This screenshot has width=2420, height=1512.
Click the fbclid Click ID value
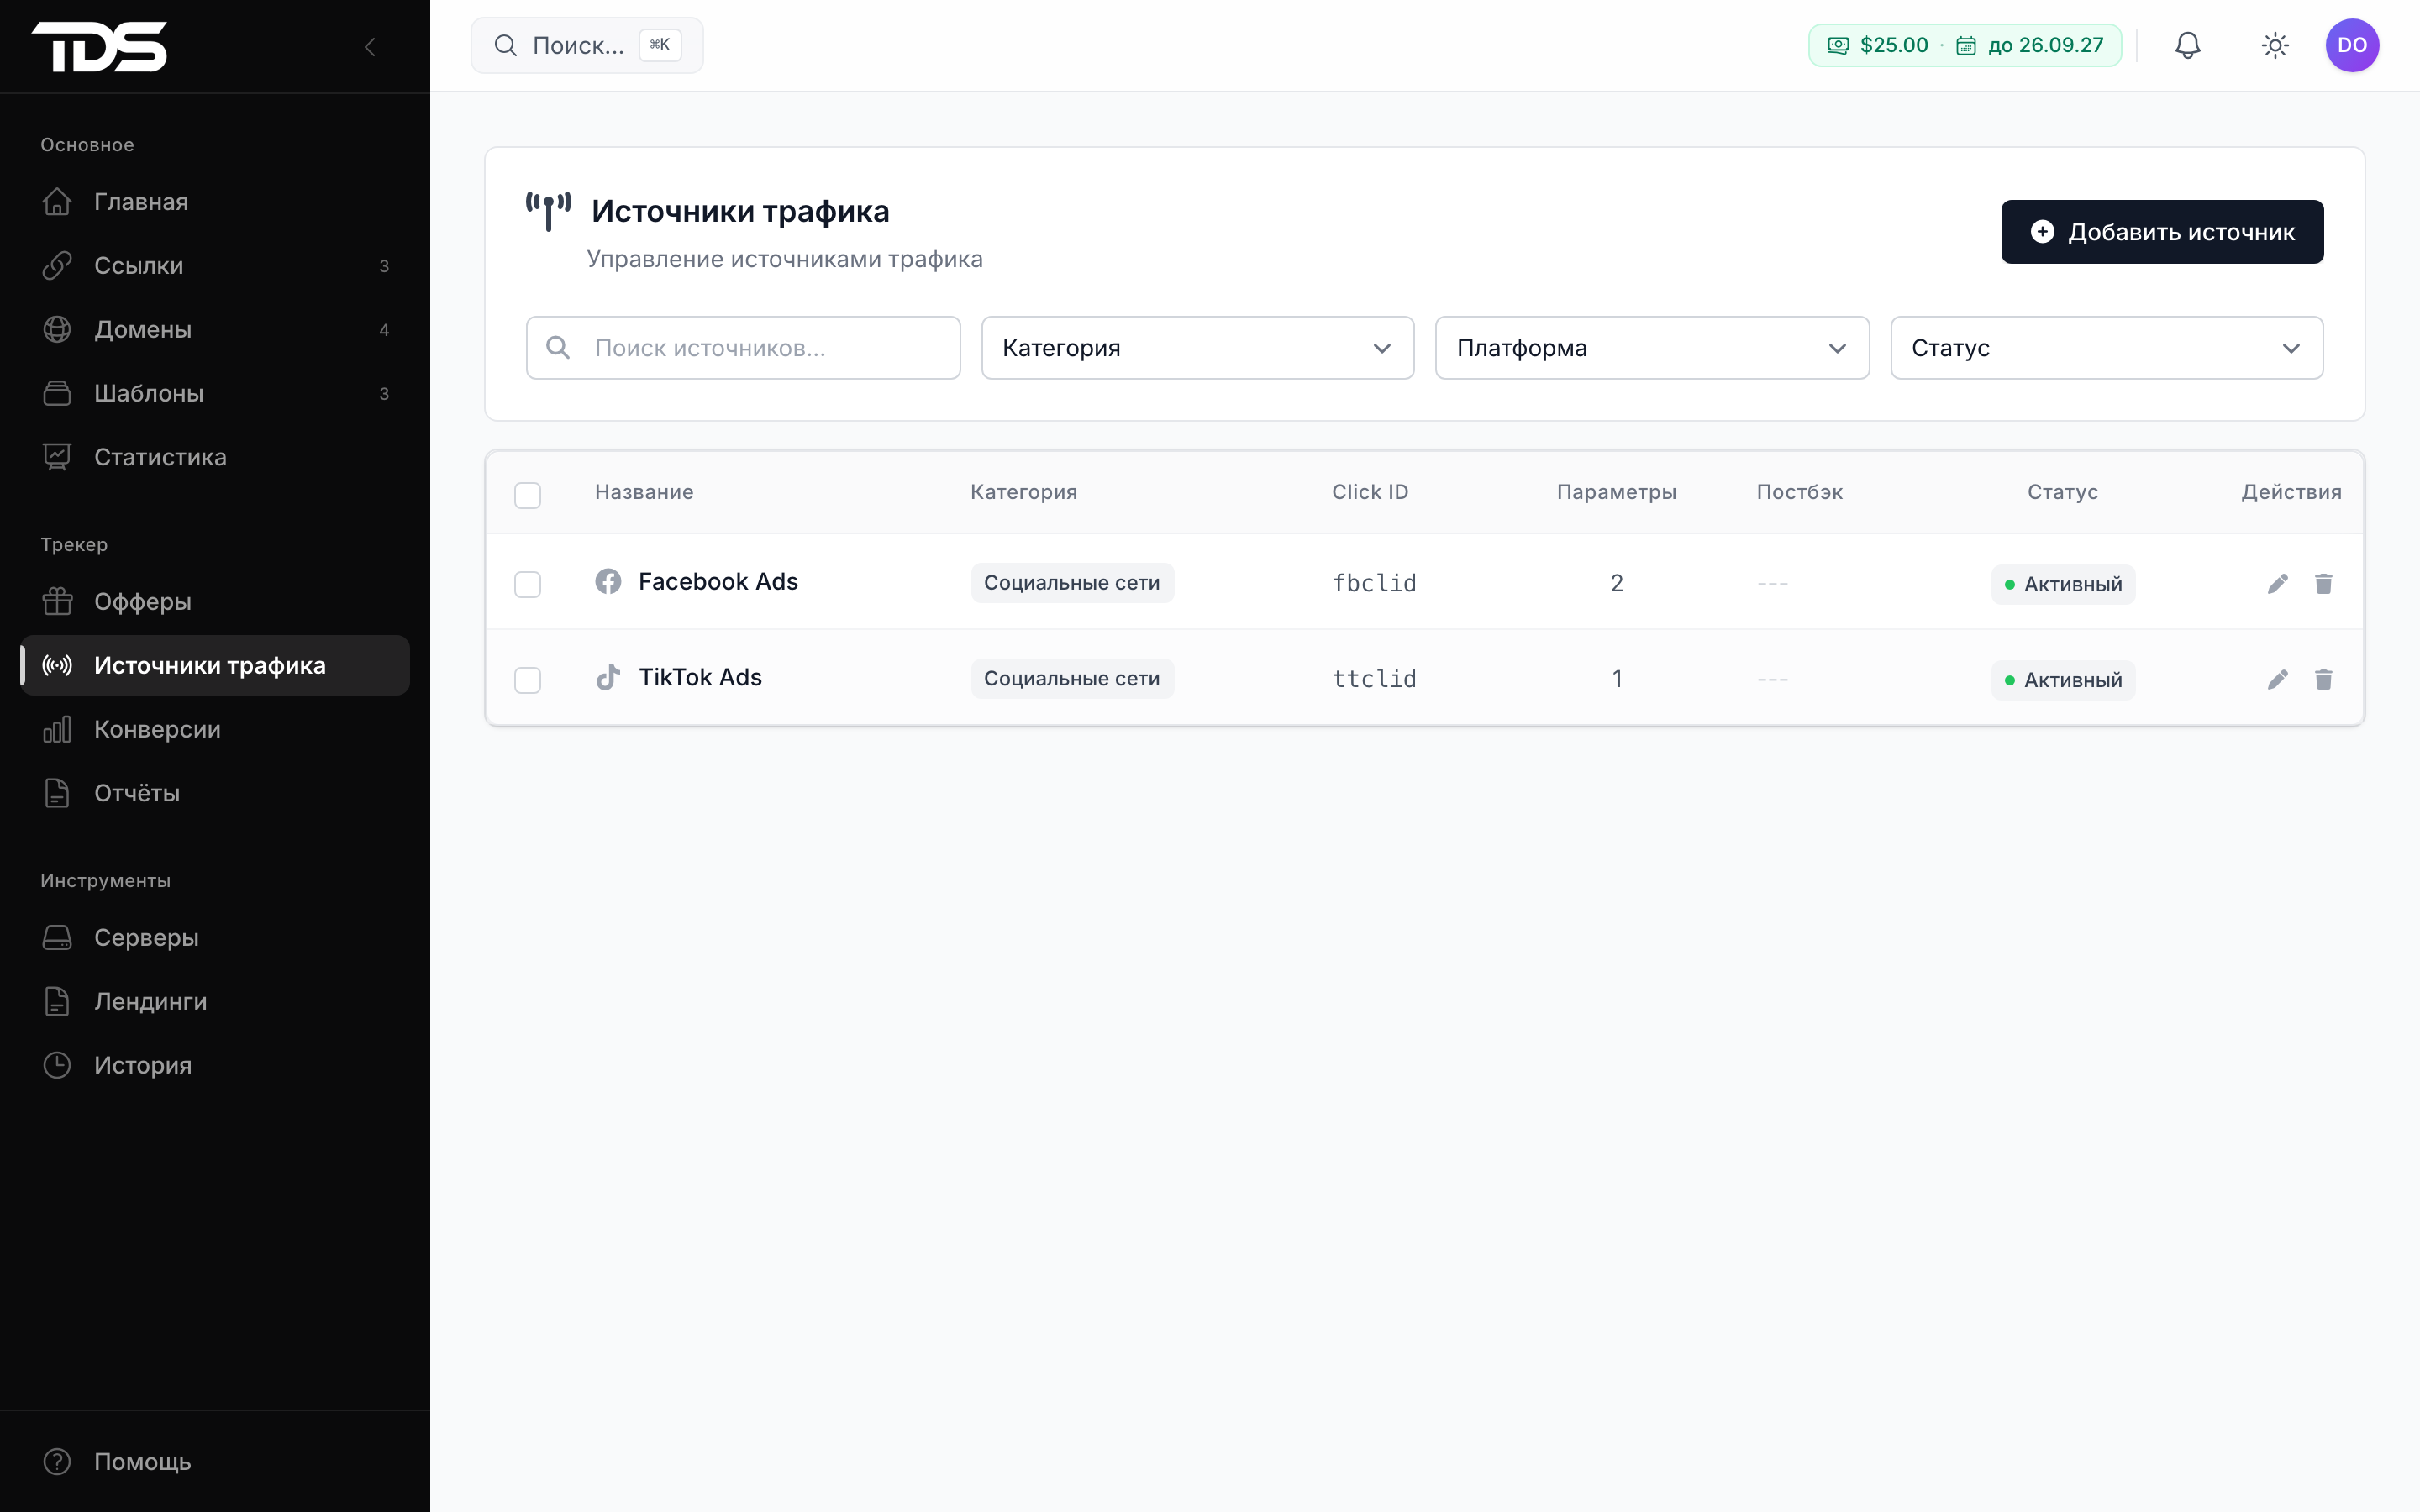click(1374, 583)
